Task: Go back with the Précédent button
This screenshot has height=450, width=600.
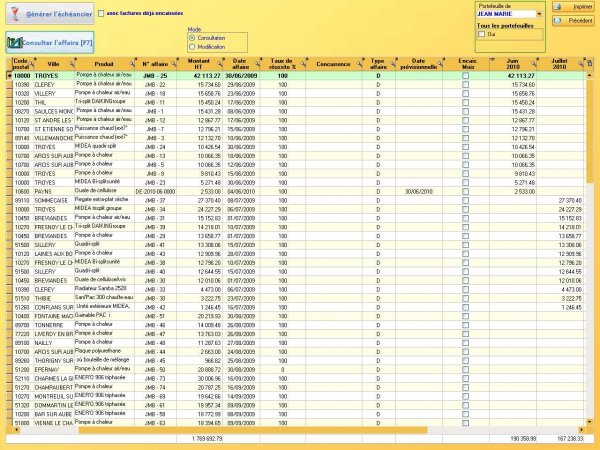Action: tap(573, 21)
